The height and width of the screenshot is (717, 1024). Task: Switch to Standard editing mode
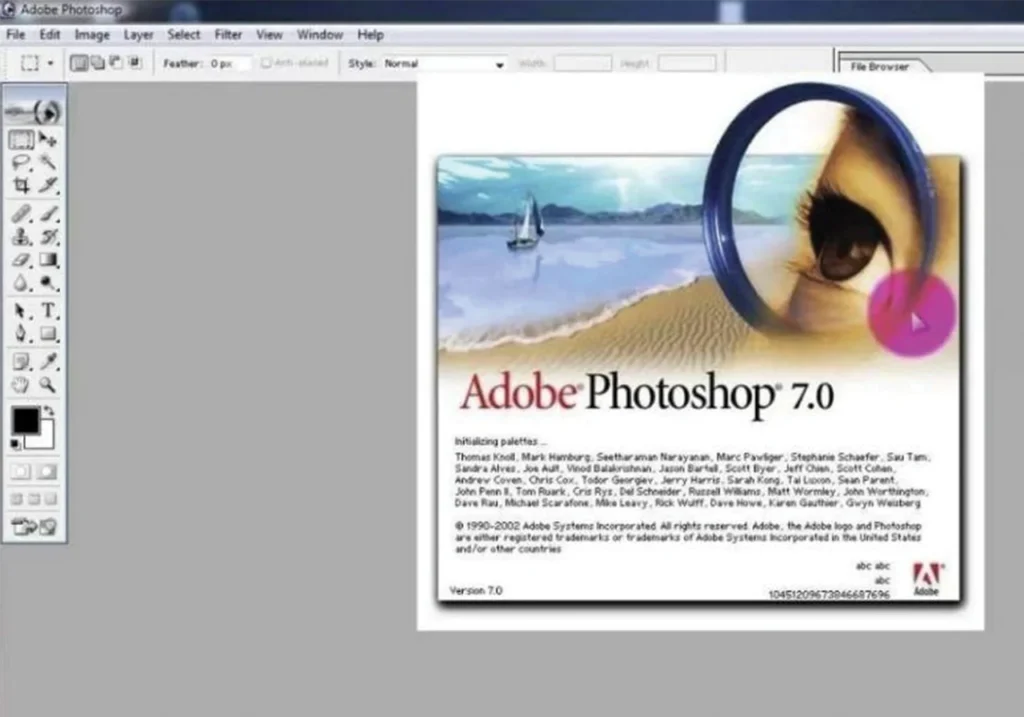pyautogui.click(x=21, y=471)
